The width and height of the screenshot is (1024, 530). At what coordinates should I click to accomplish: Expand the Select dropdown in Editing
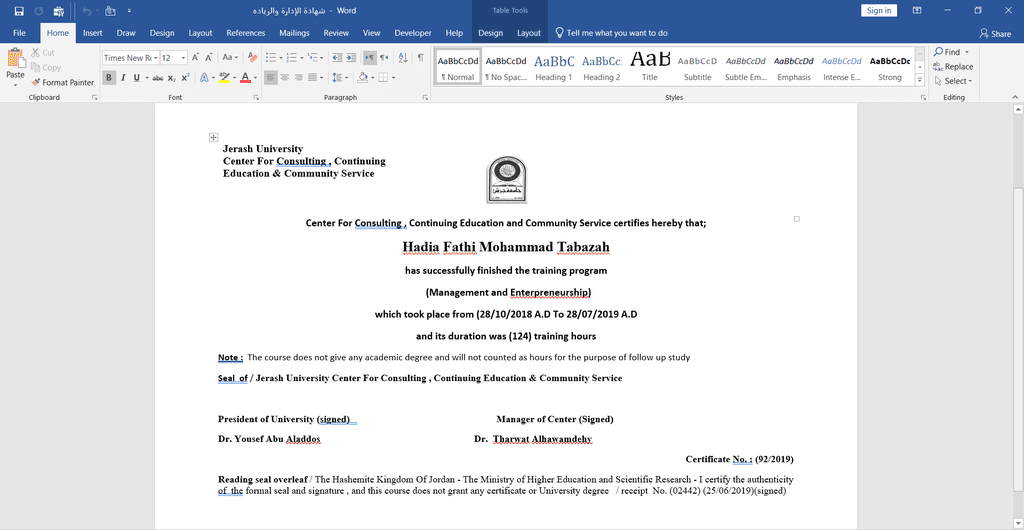click(x=953, y=81)
